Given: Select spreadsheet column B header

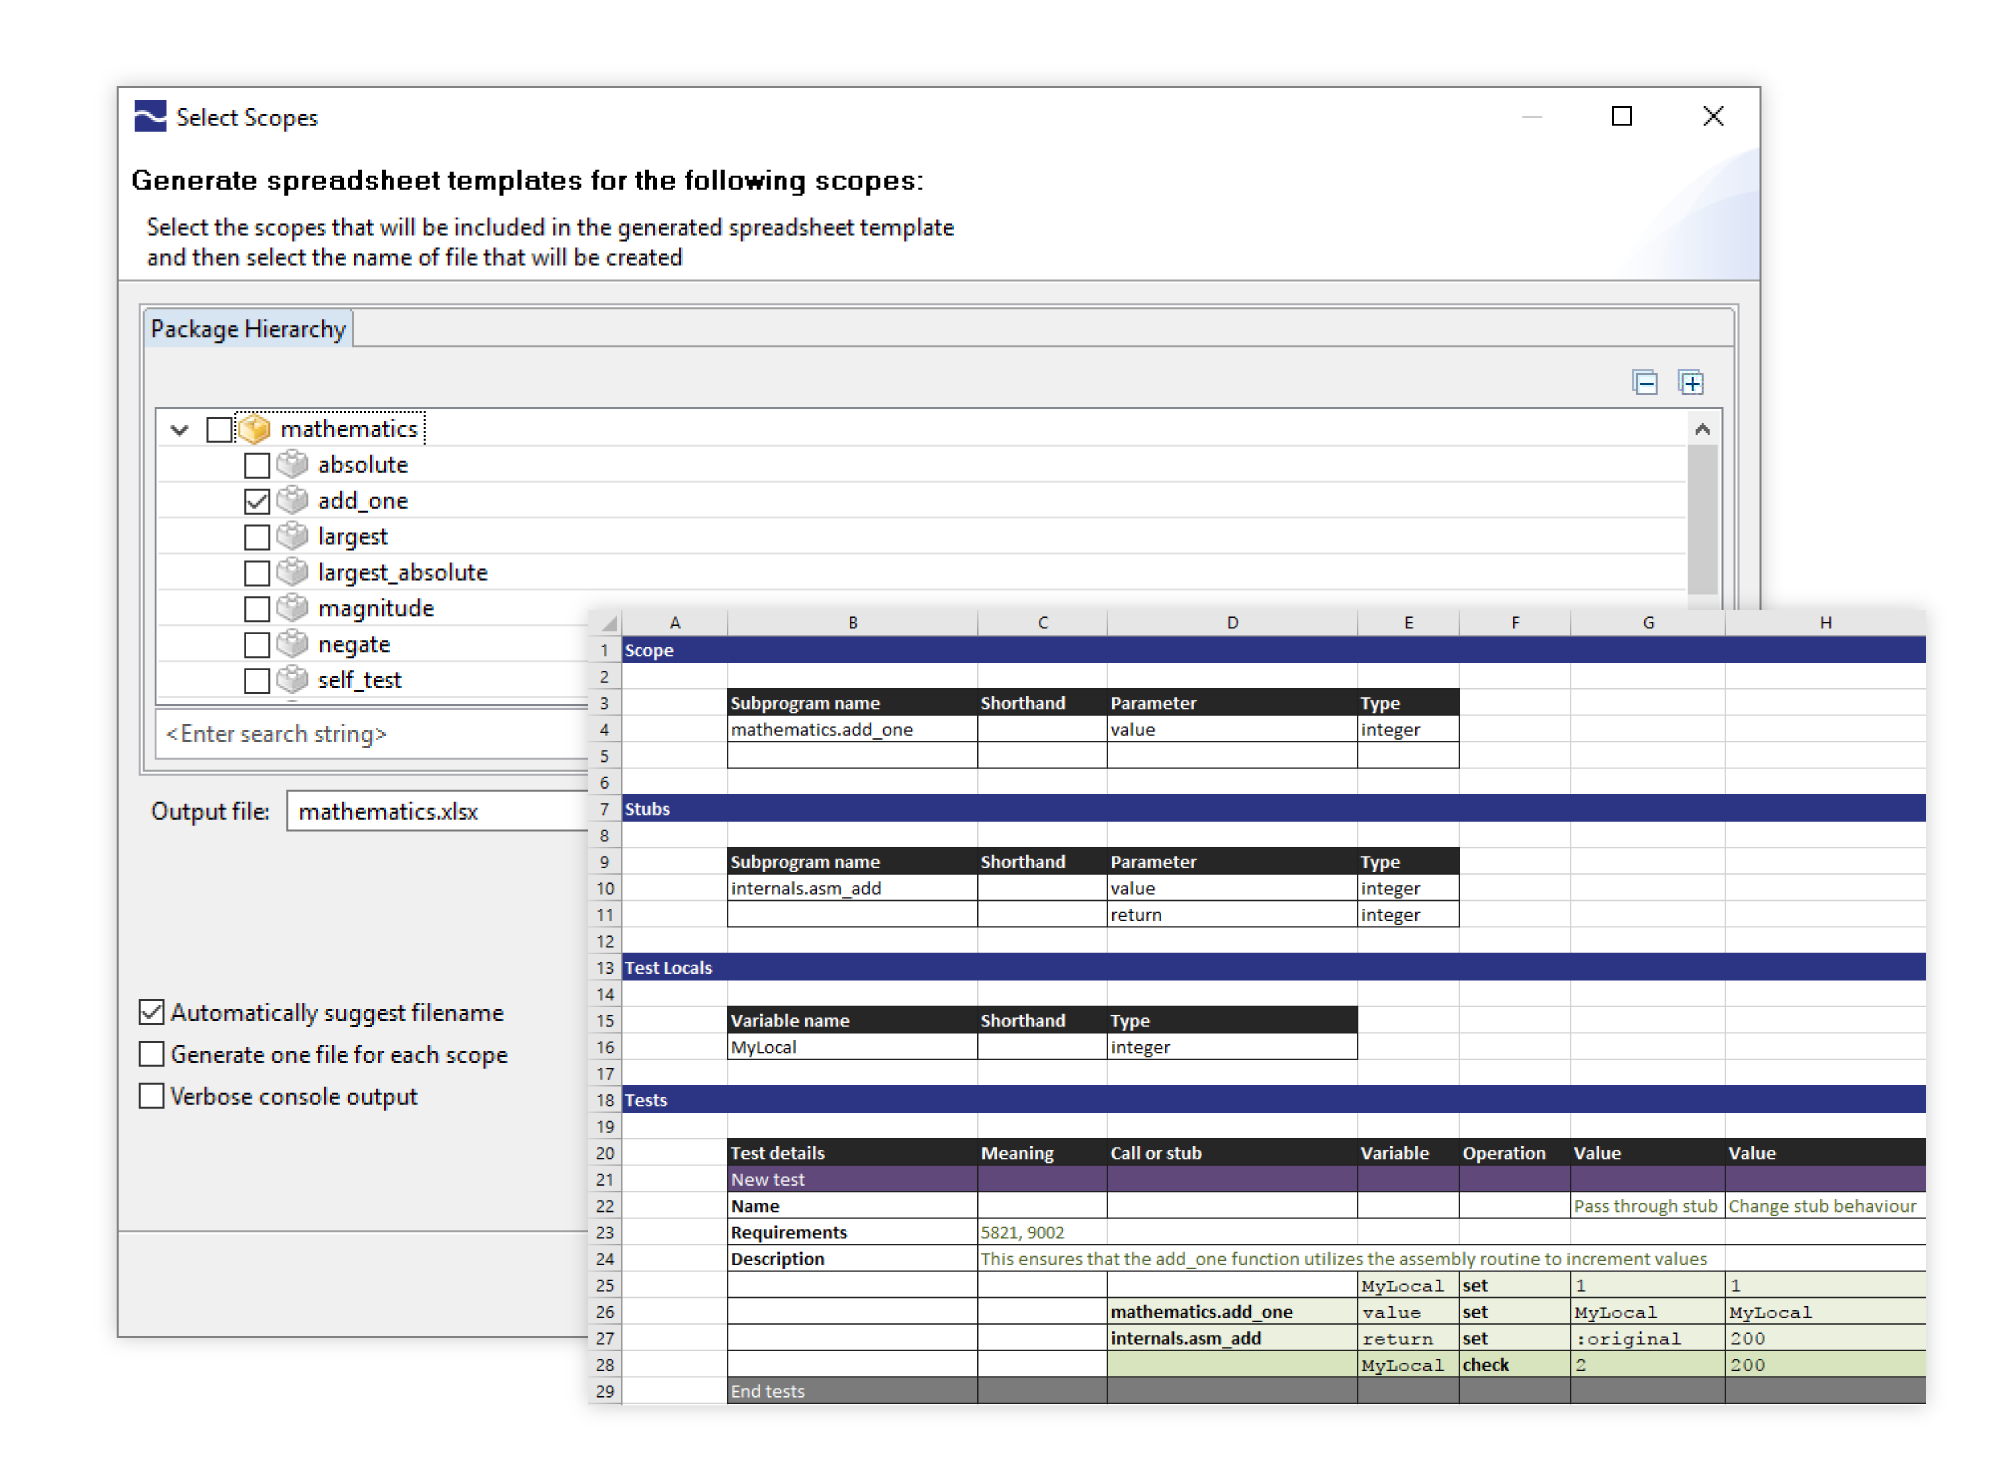Looking at the screenshot, I should (852, 622).
